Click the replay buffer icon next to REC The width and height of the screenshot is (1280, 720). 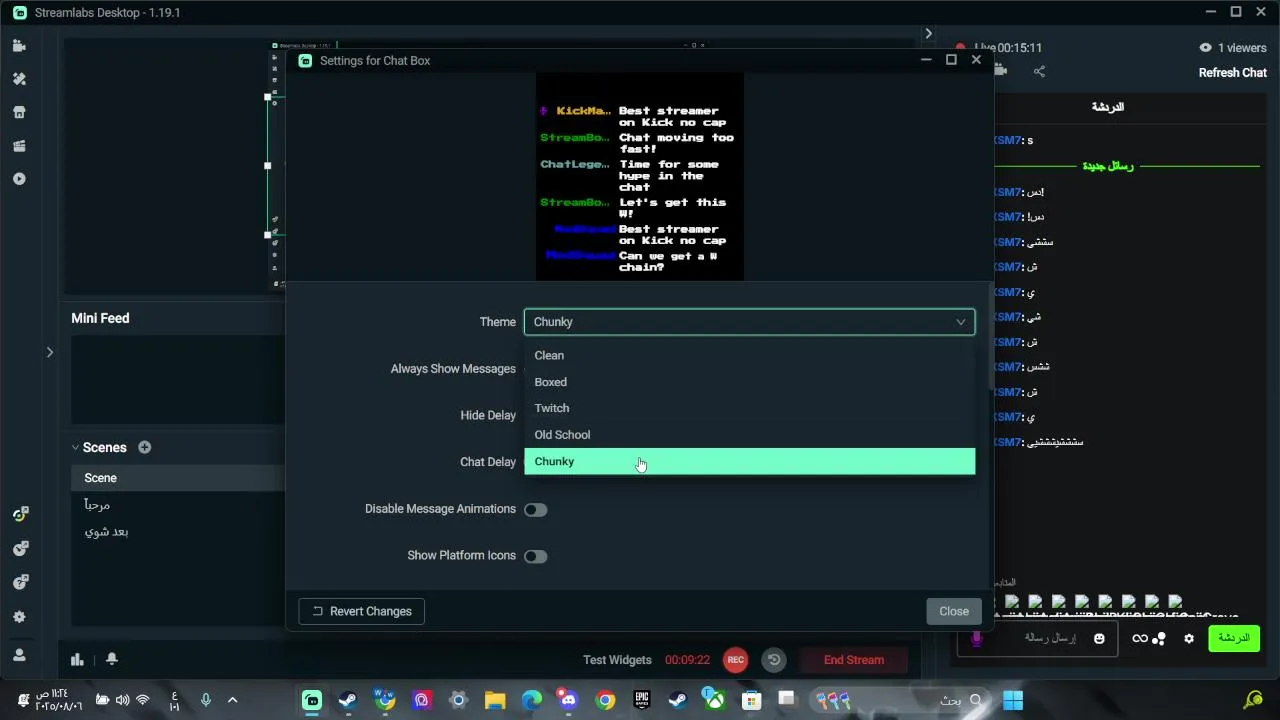tap(774, 660)
